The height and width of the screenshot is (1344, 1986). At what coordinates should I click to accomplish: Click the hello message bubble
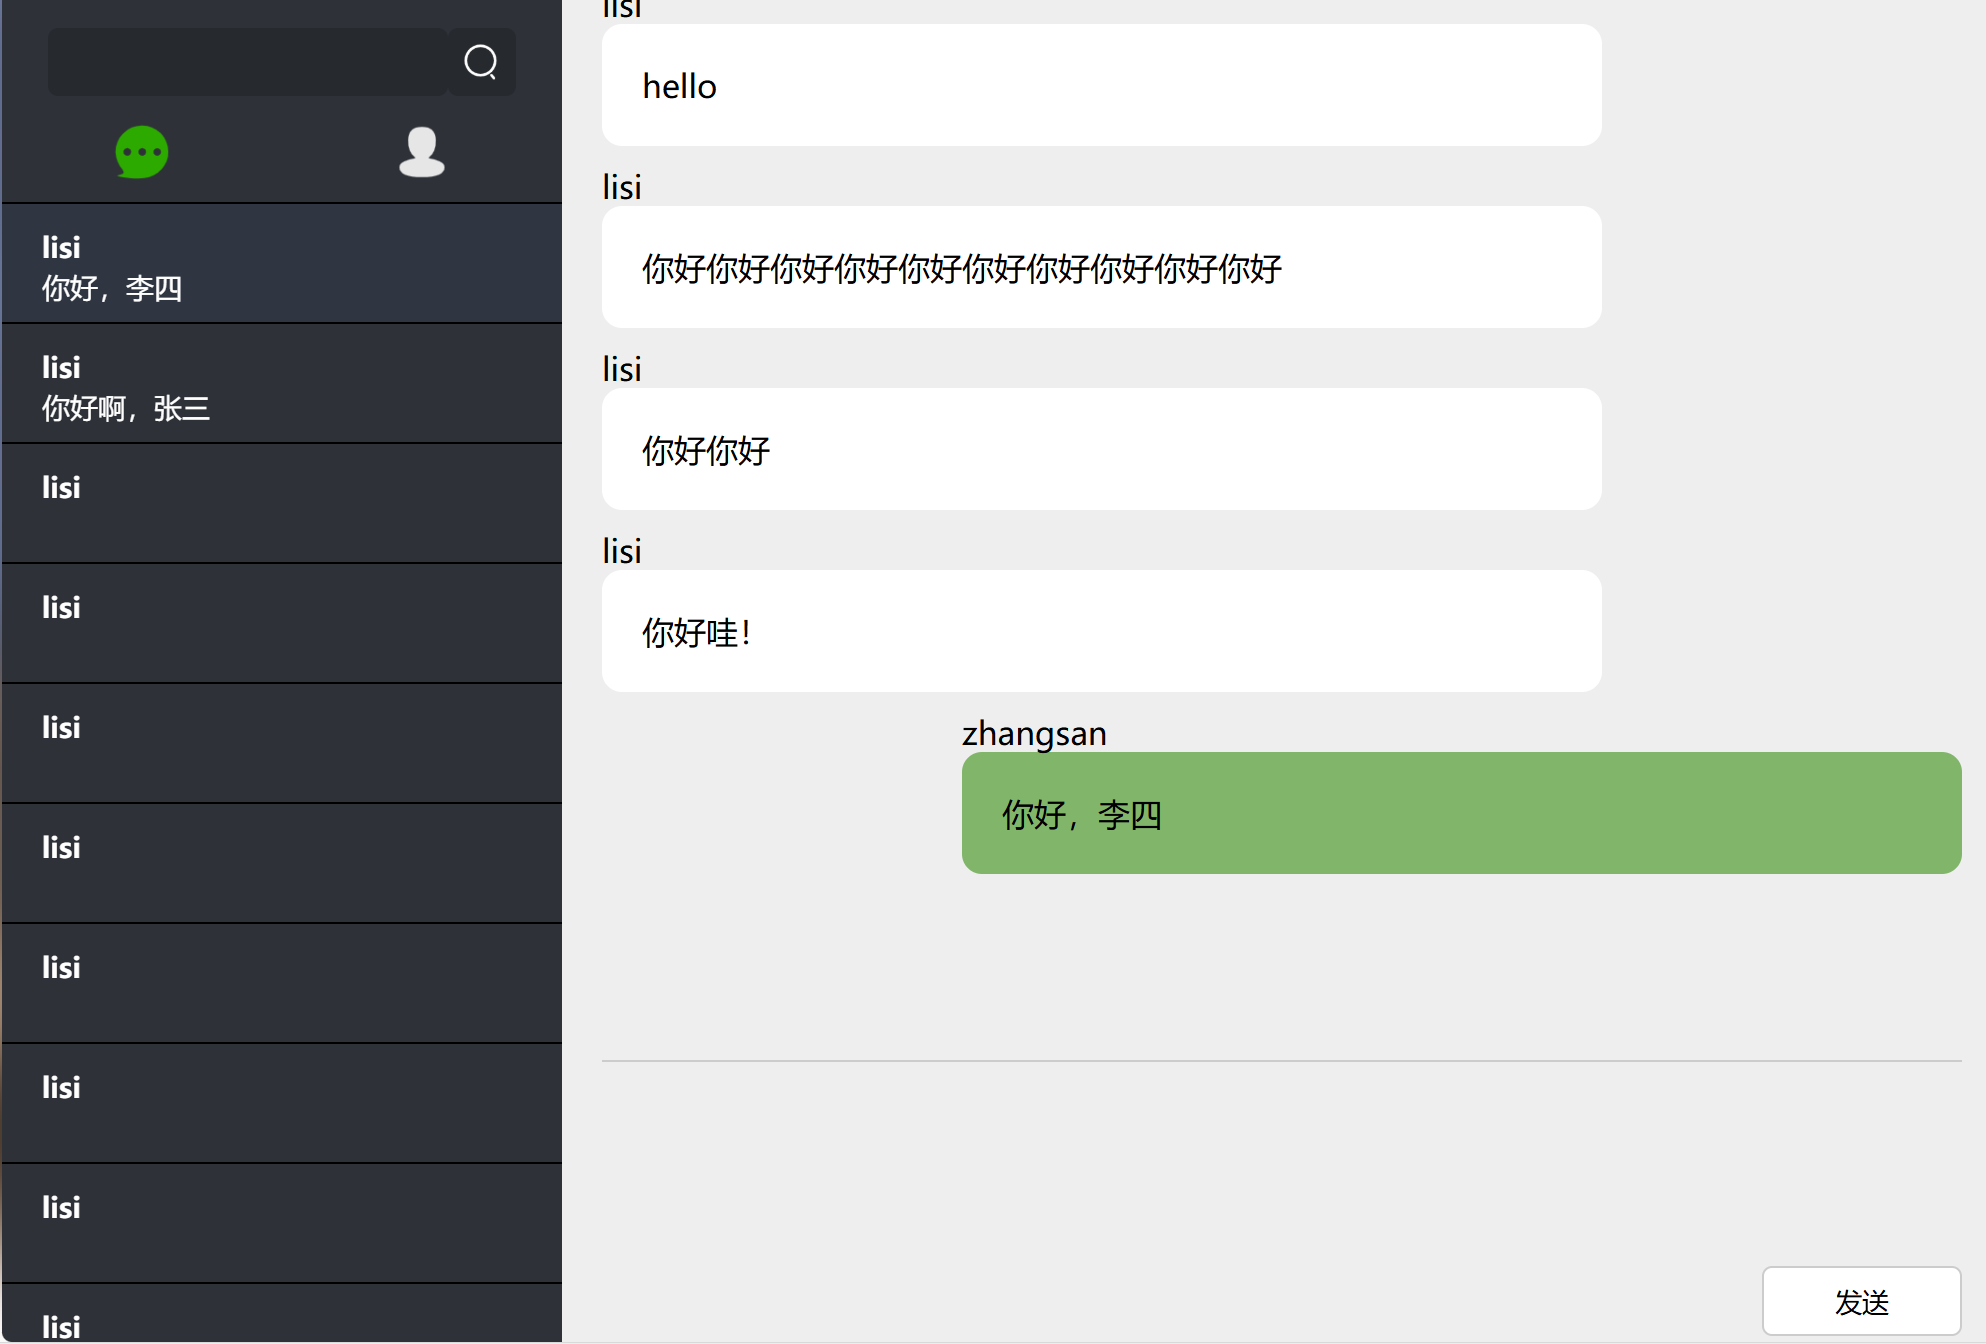pyautogui.click(x=1101, y=86)
